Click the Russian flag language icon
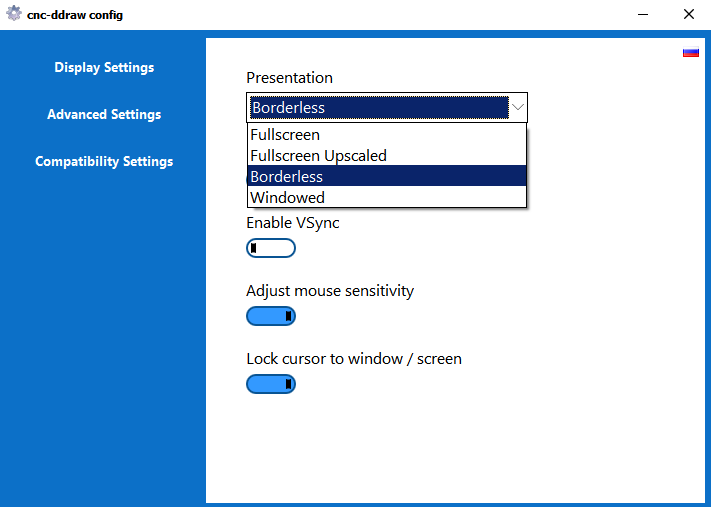The height and width of the screenshot is (507, 711). tap(690, 52)
